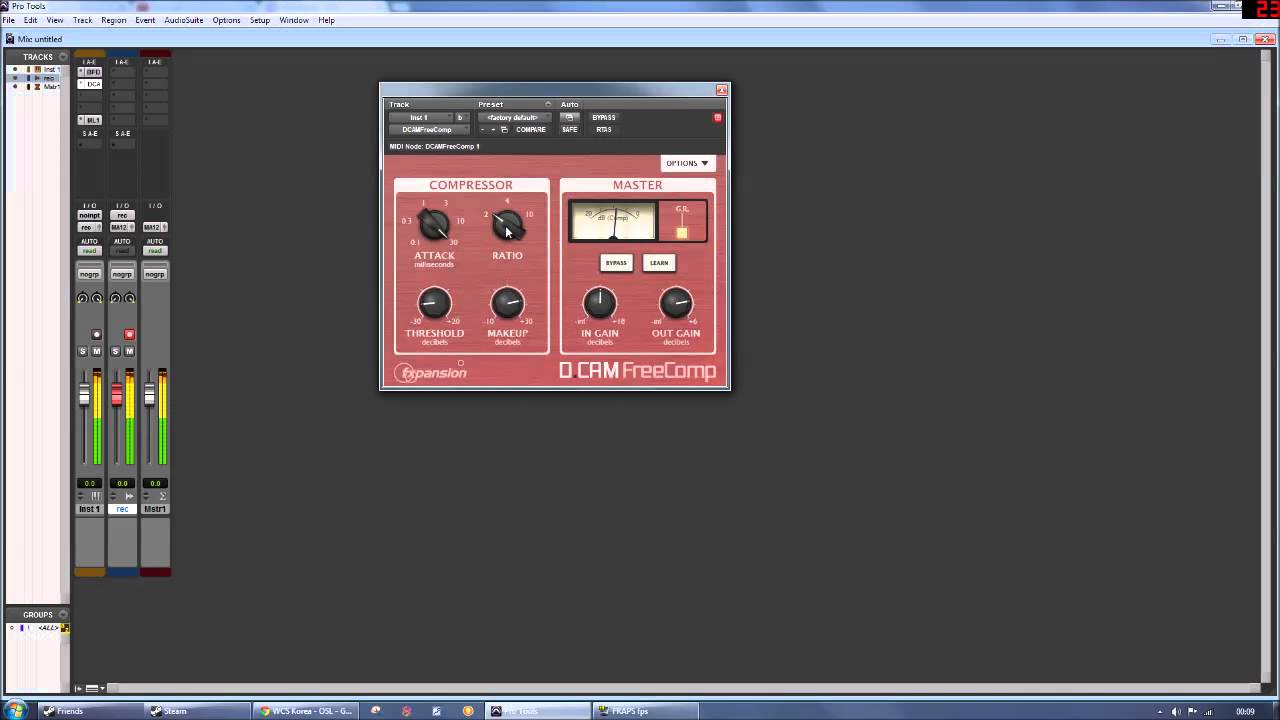Open the Window menu

point(294,20)
